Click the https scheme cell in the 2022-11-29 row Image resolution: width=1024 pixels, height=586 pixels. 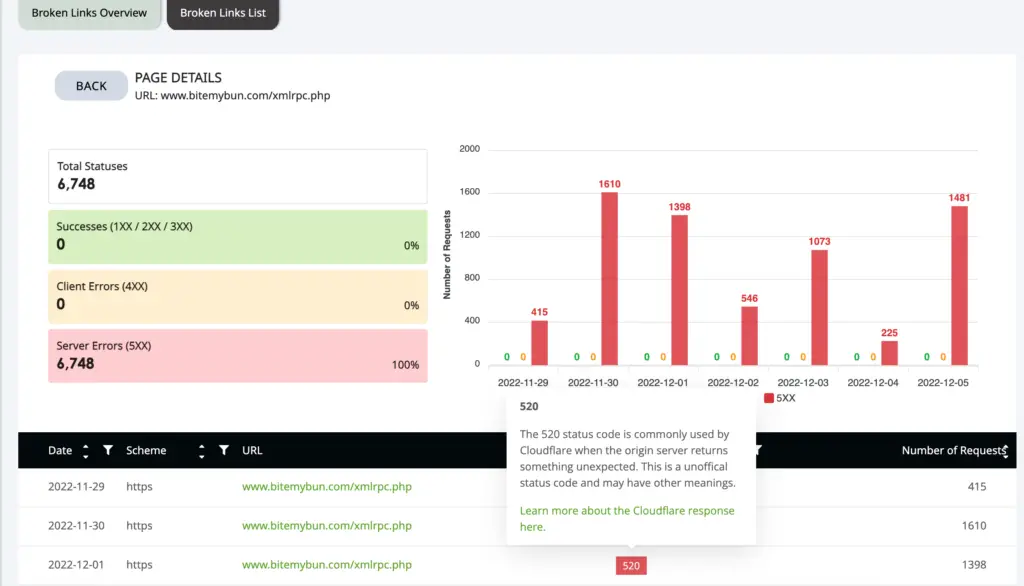coord(139,487)
